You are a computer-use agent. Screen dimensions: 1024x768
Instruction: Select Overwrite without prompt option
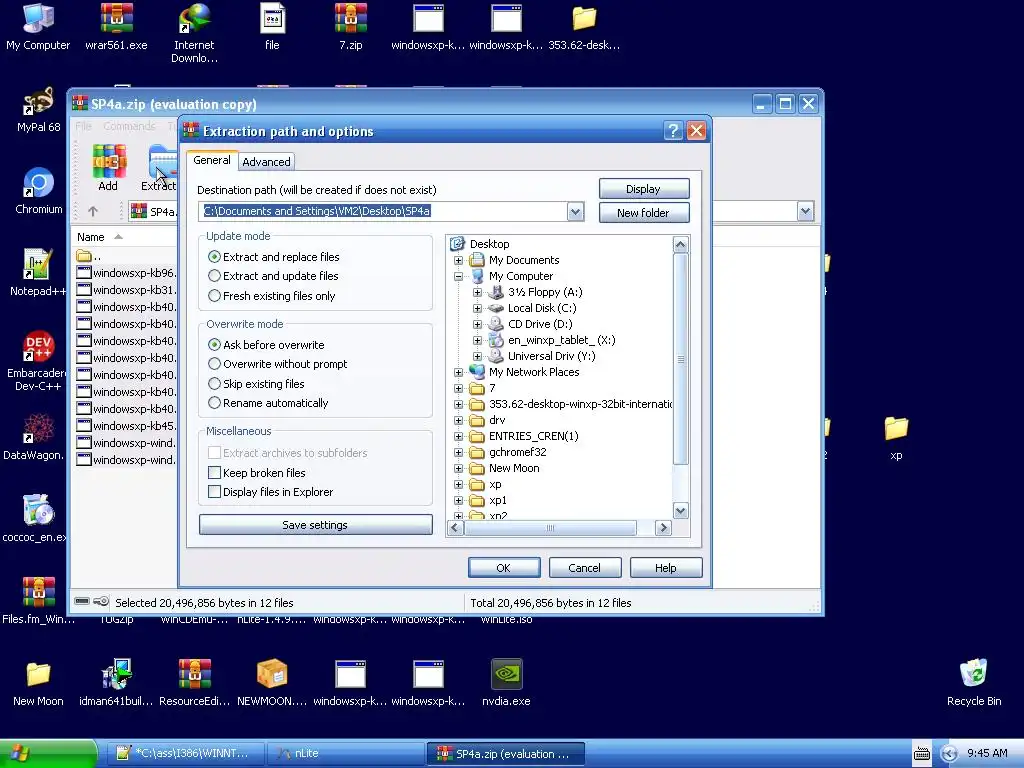point(214,364)
